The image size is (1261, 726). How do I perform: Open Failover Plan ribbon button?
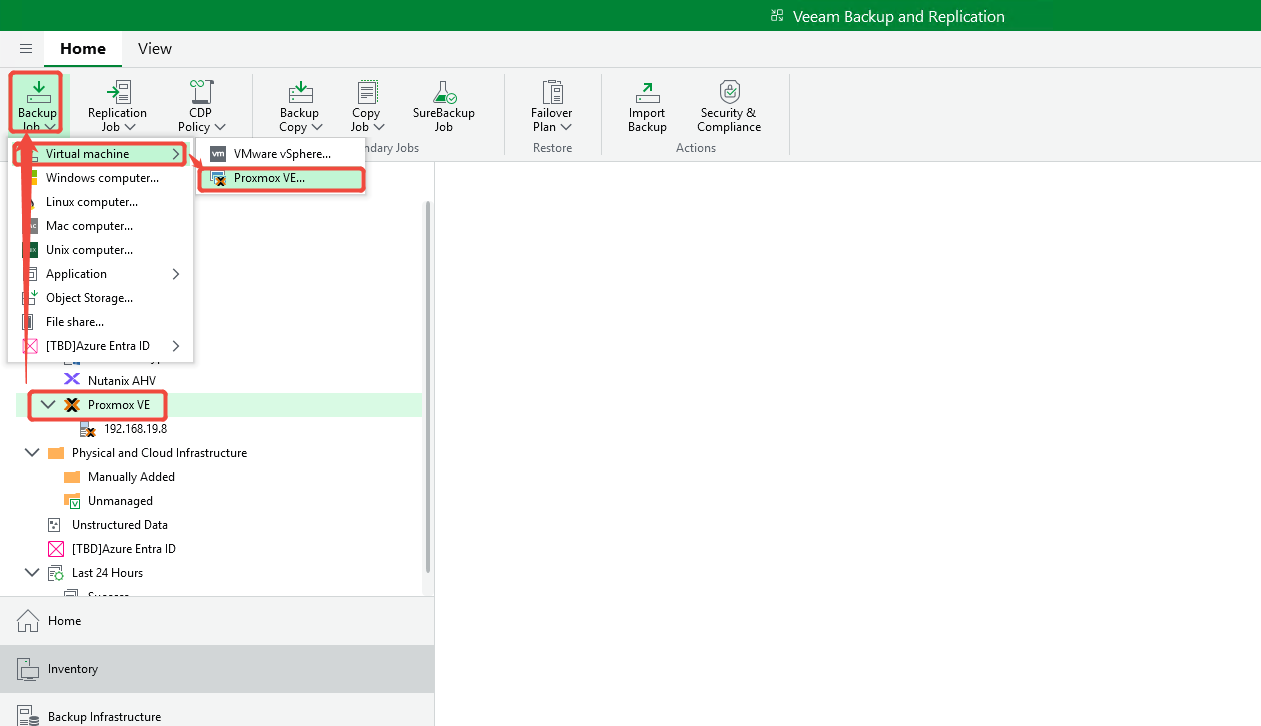coord(552,106)
